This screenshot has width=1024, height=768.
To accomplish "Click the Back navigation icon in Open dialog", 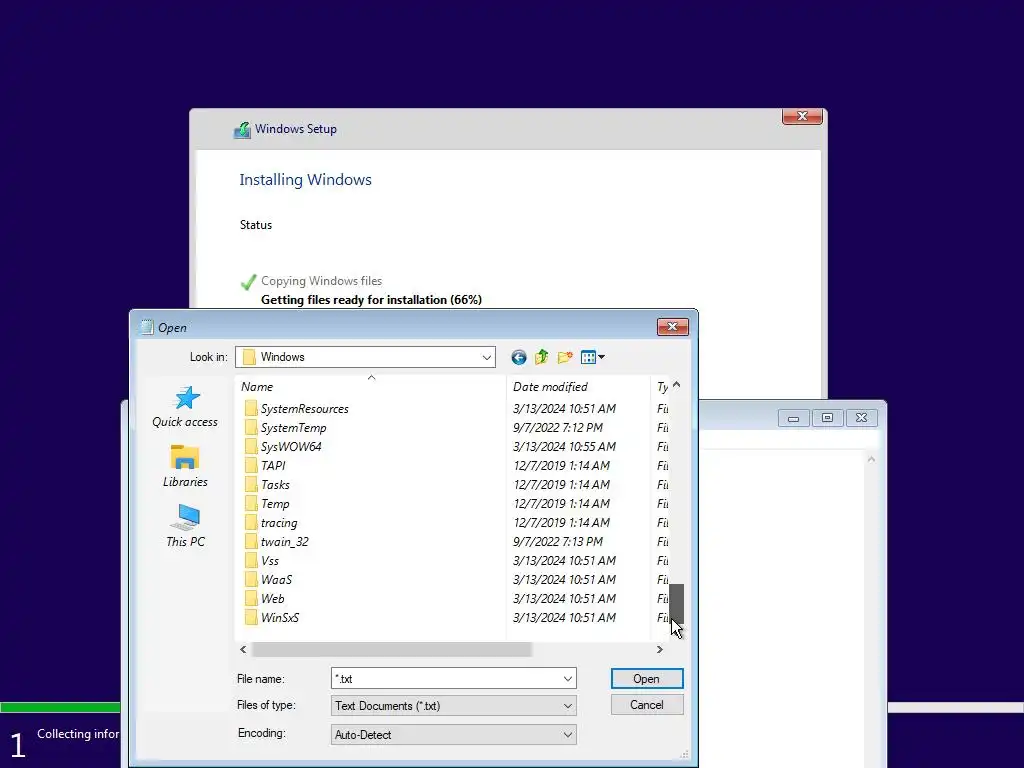I will (519, 357).
